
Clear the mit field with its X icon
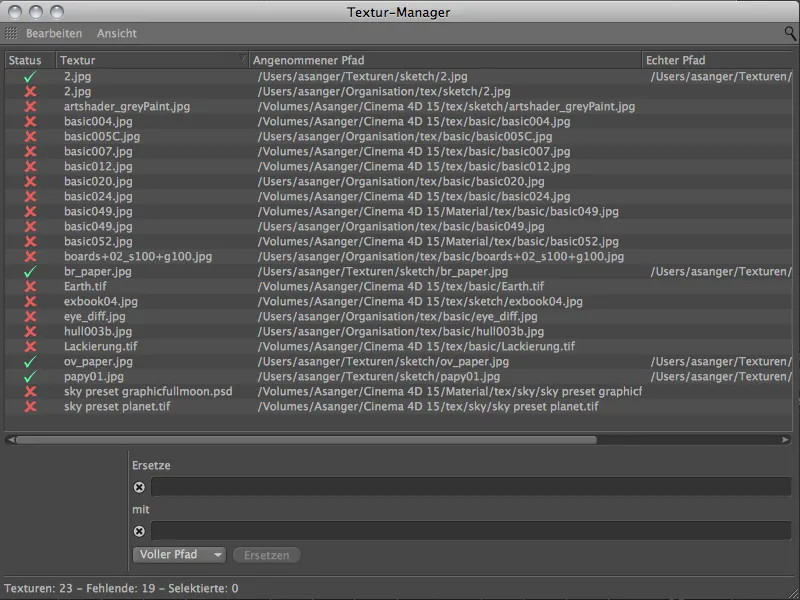coord(139,531)
